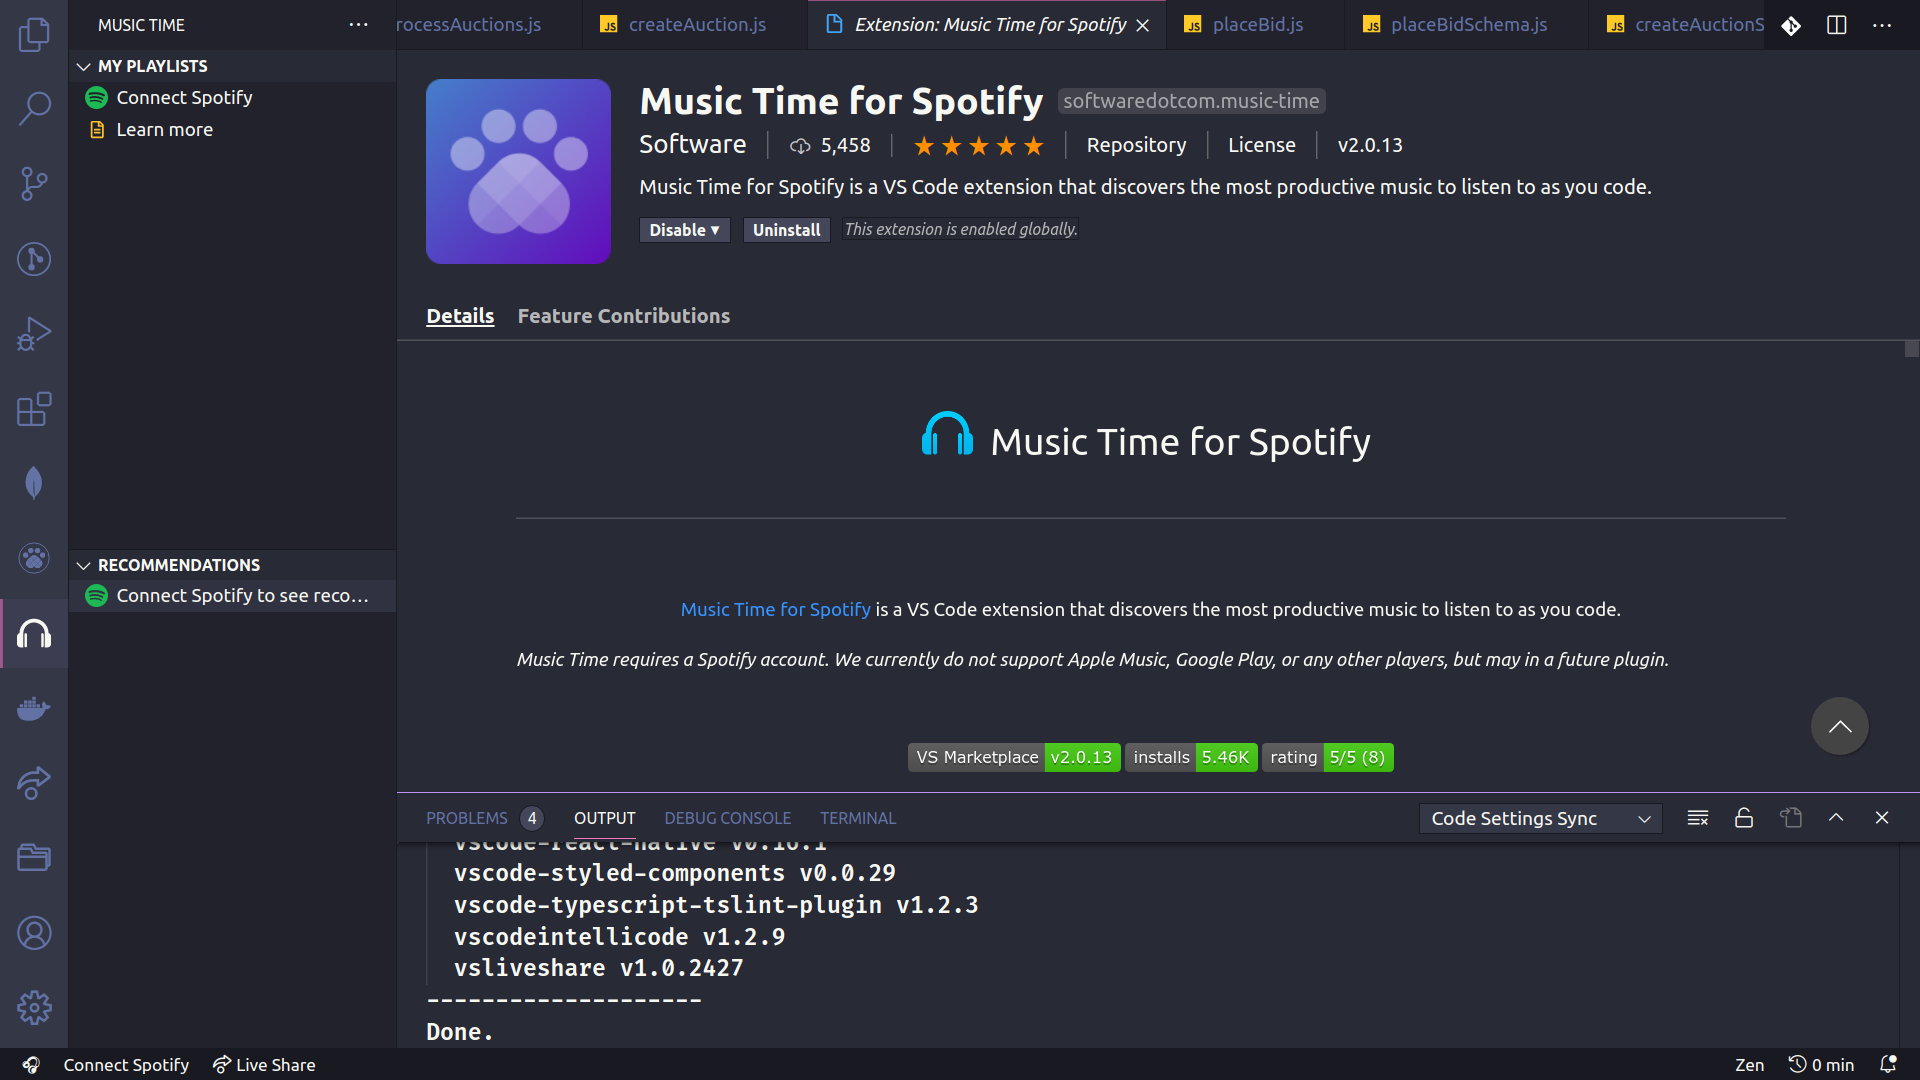Screen dimensions: 1920x1080
Task: Toggle the split editor layout icon
Action: click(1837, 25)
